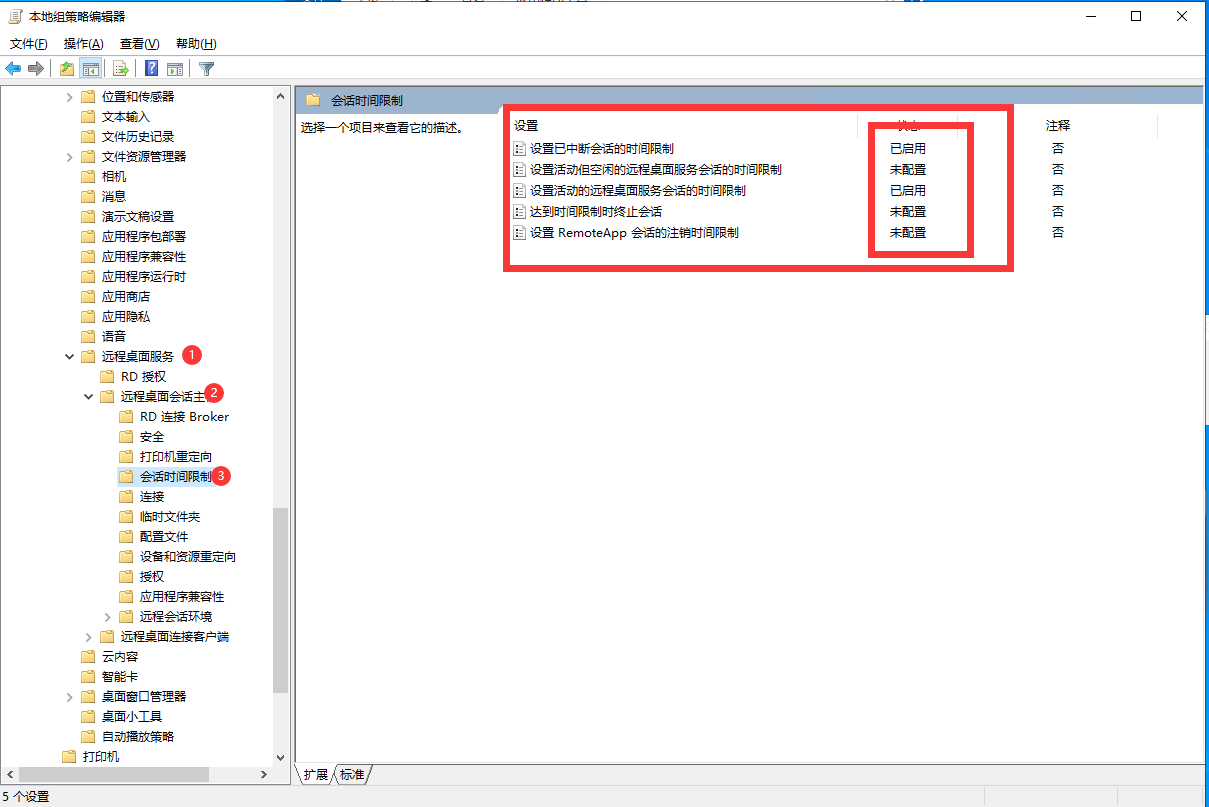Expand the 远程会话环境 tree node arrow
Image resolution: width=1209 pixels, height=807 pixels.
tap(107, 617)
